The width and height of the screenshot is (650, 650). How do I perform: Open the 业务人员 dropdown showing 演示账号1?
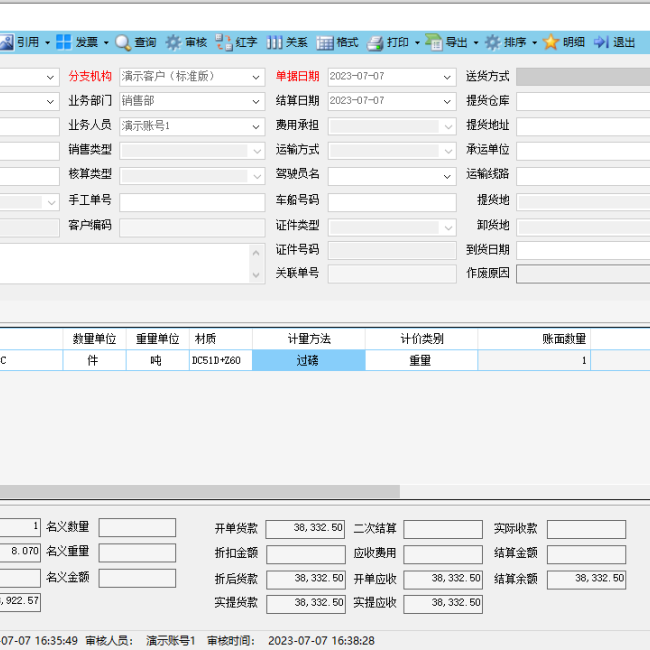pyautogui.click(x=256, y=126)
